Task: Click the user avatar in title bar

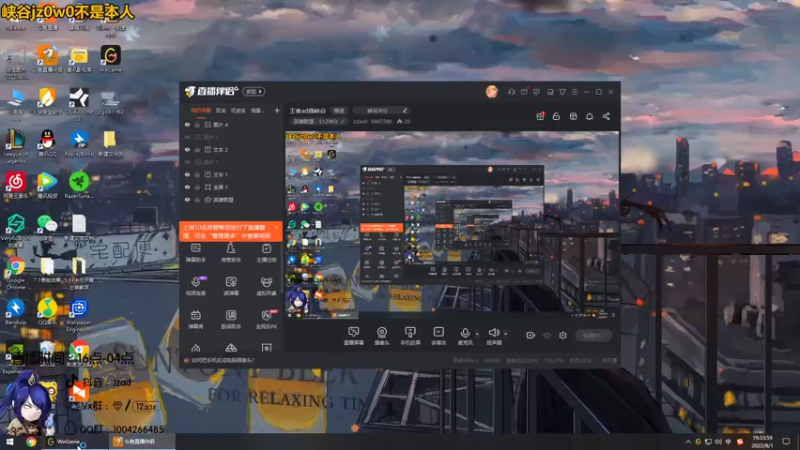Action: (x=491, y=92)
